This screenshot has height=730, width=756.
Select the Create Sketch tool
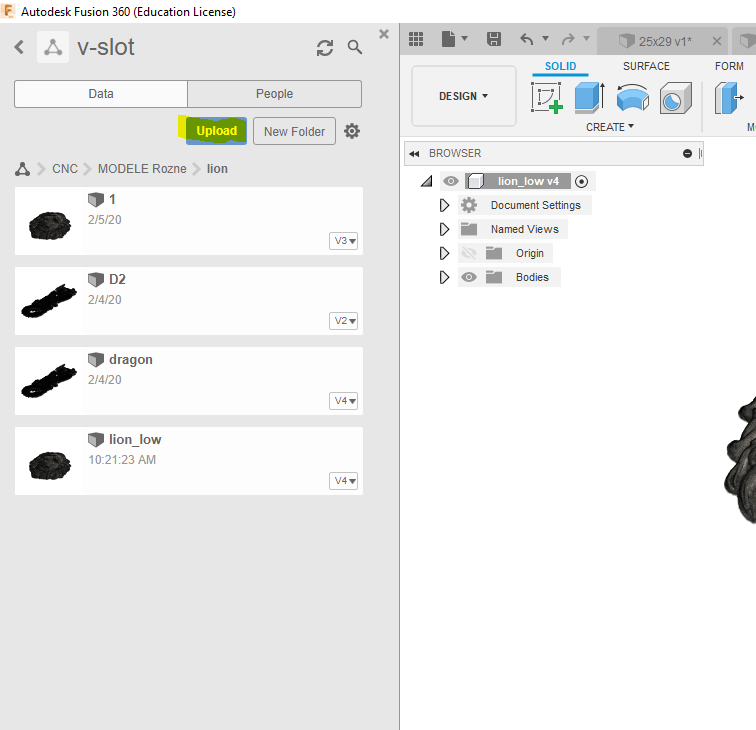(x=547, y=98)
